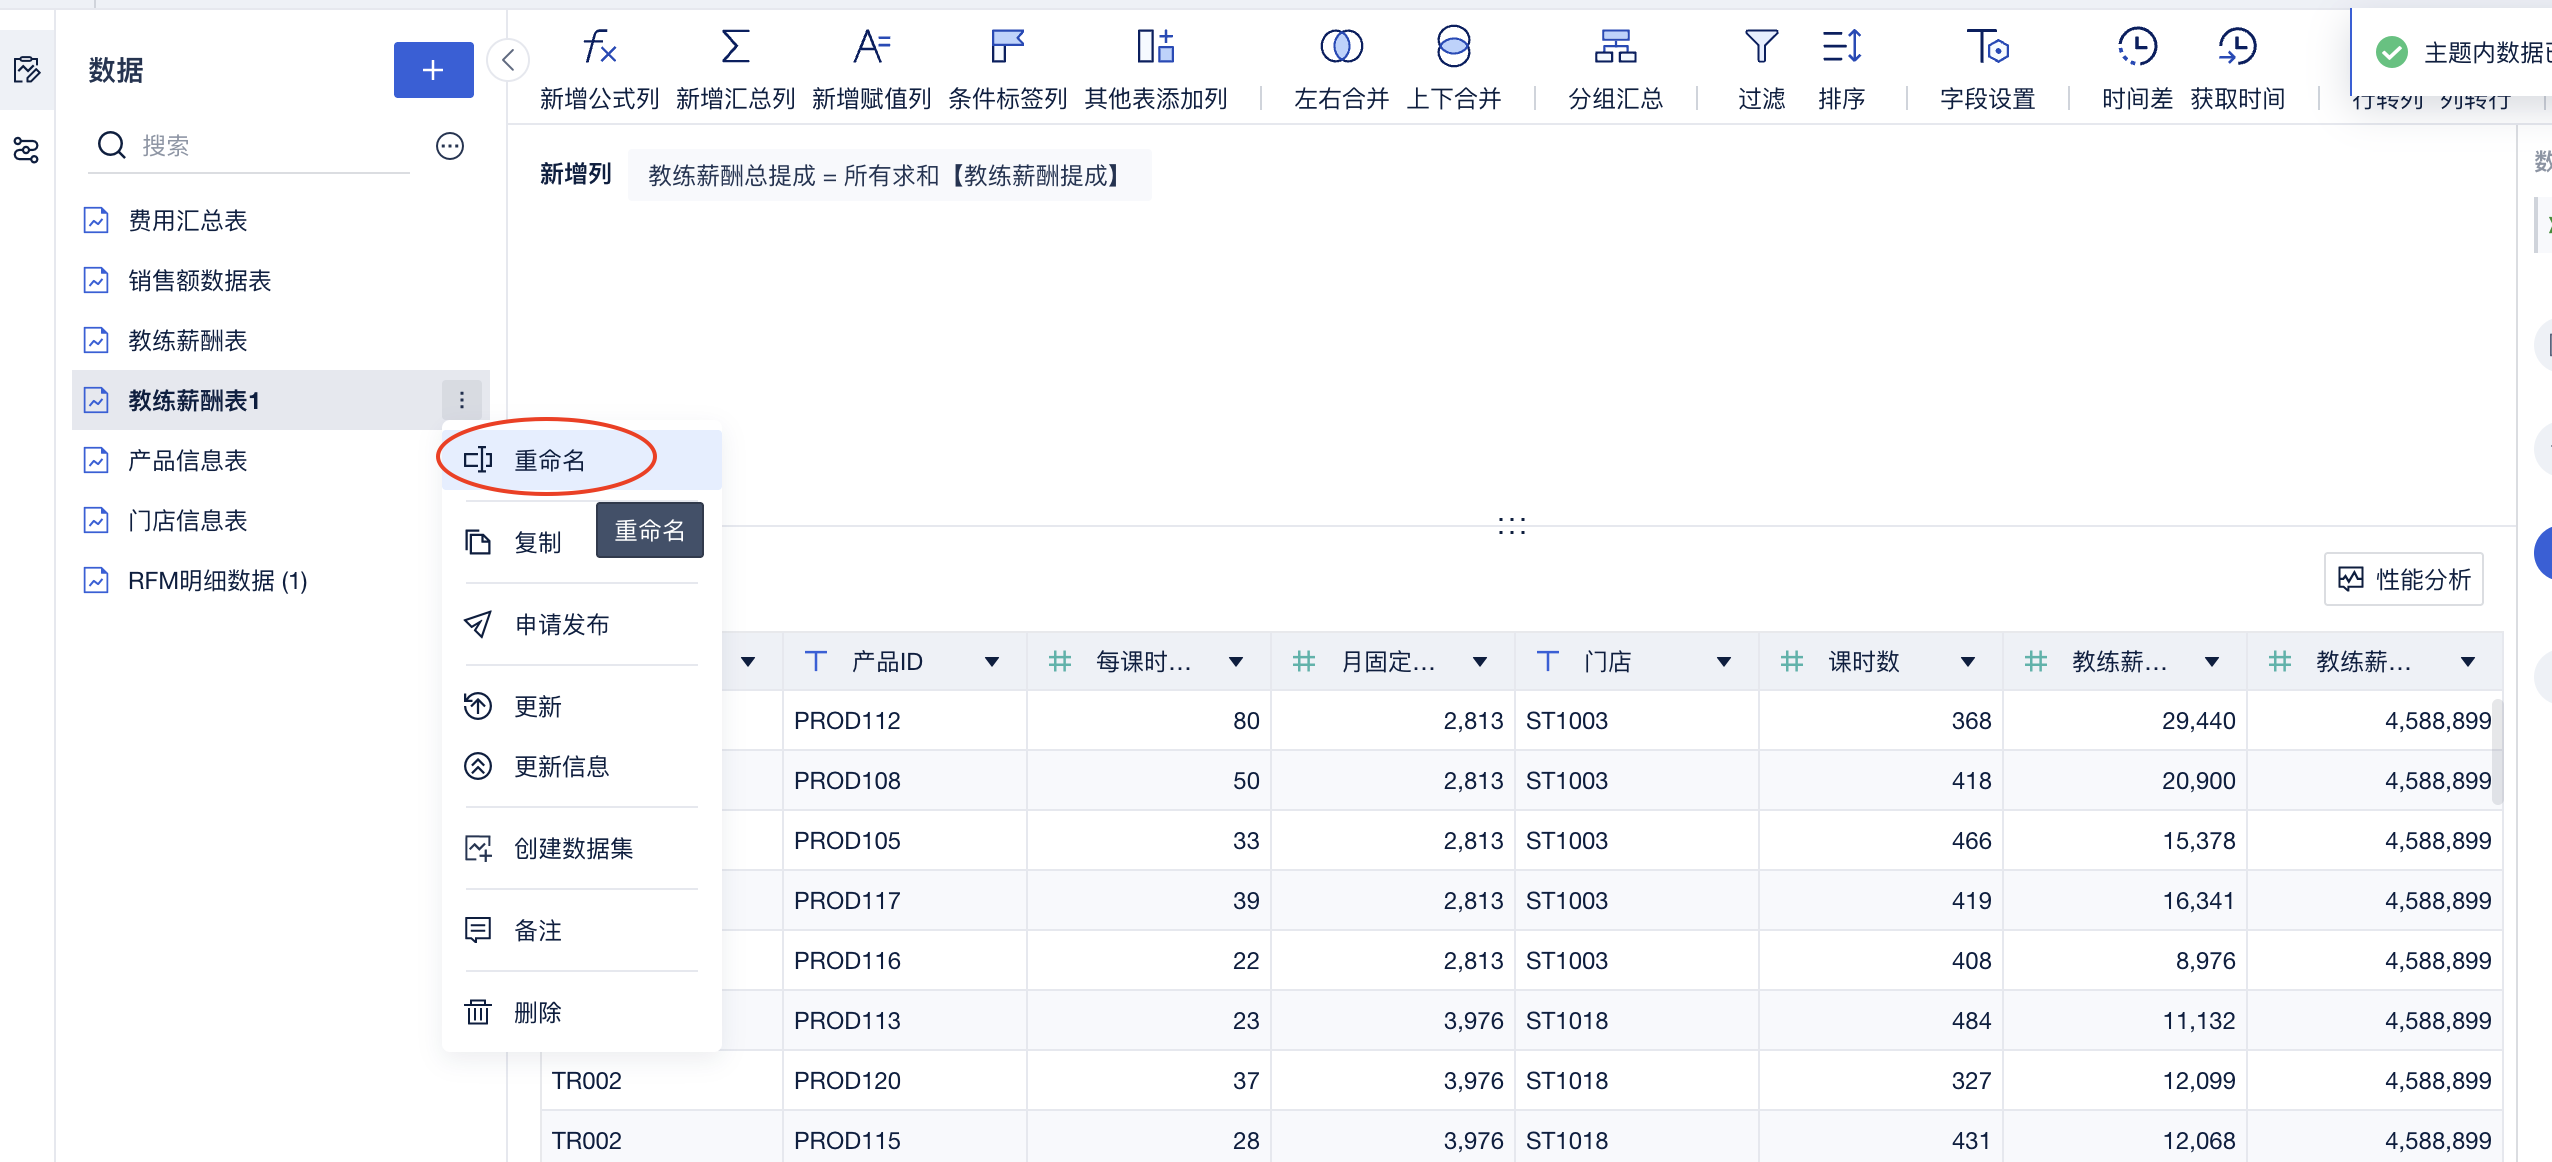Open the 字段设置 tool
This screenshot has width=2552, height=1162.
click(1987, 47)
